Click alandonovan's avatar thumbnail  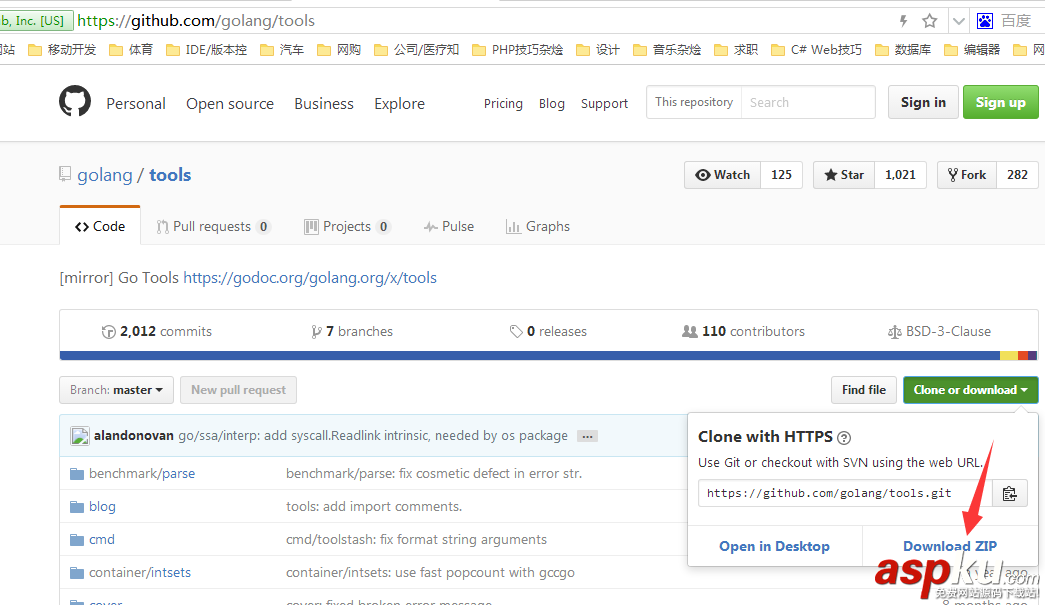coord(80,436)
